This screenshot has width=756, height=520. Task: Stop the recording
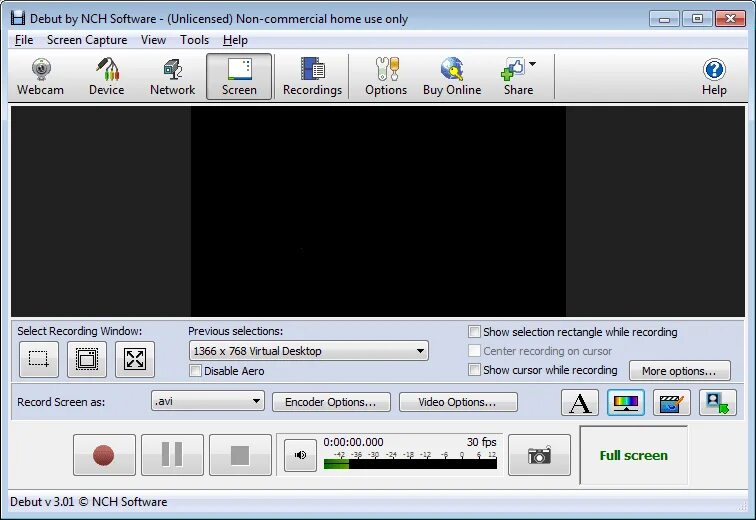240,455
